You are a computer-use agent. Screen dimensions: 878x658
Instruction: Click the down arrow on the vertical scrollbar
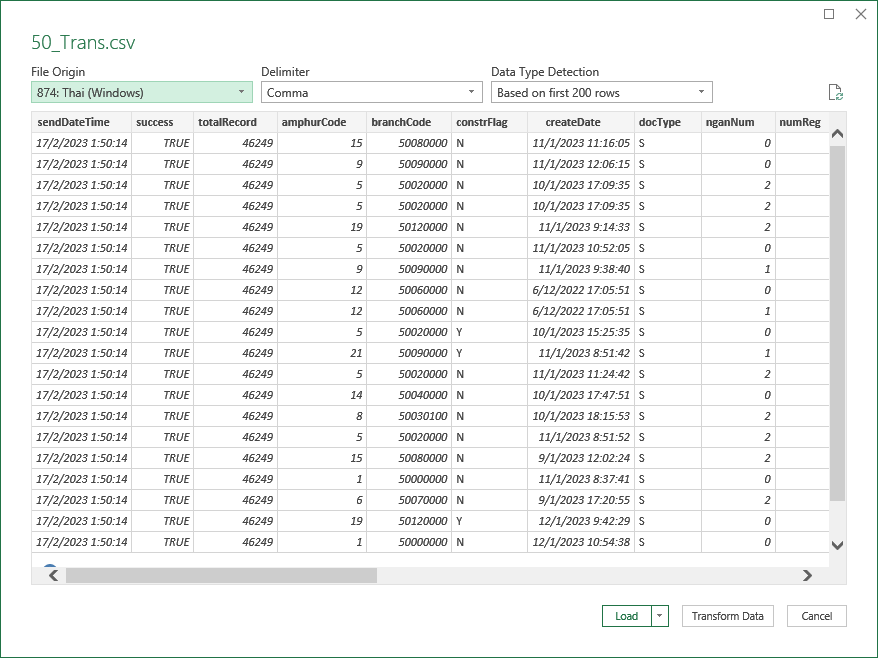point(838,546)
